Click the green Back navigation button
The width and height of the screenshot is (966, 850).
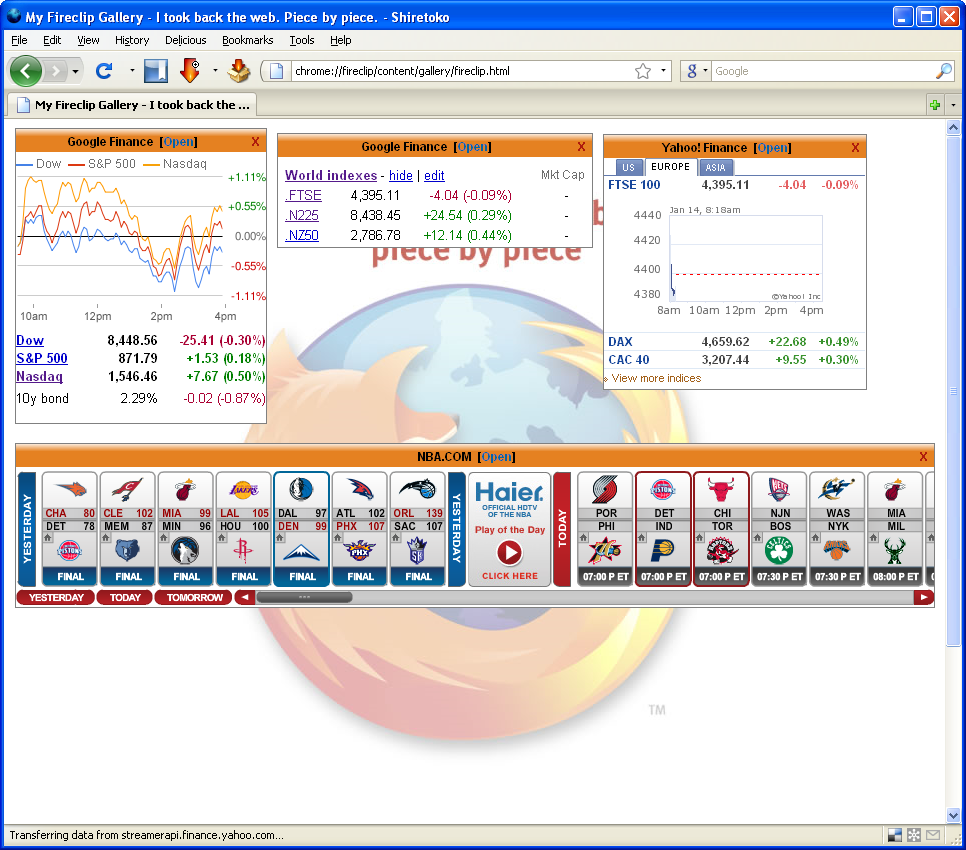(x=25, y=71)
